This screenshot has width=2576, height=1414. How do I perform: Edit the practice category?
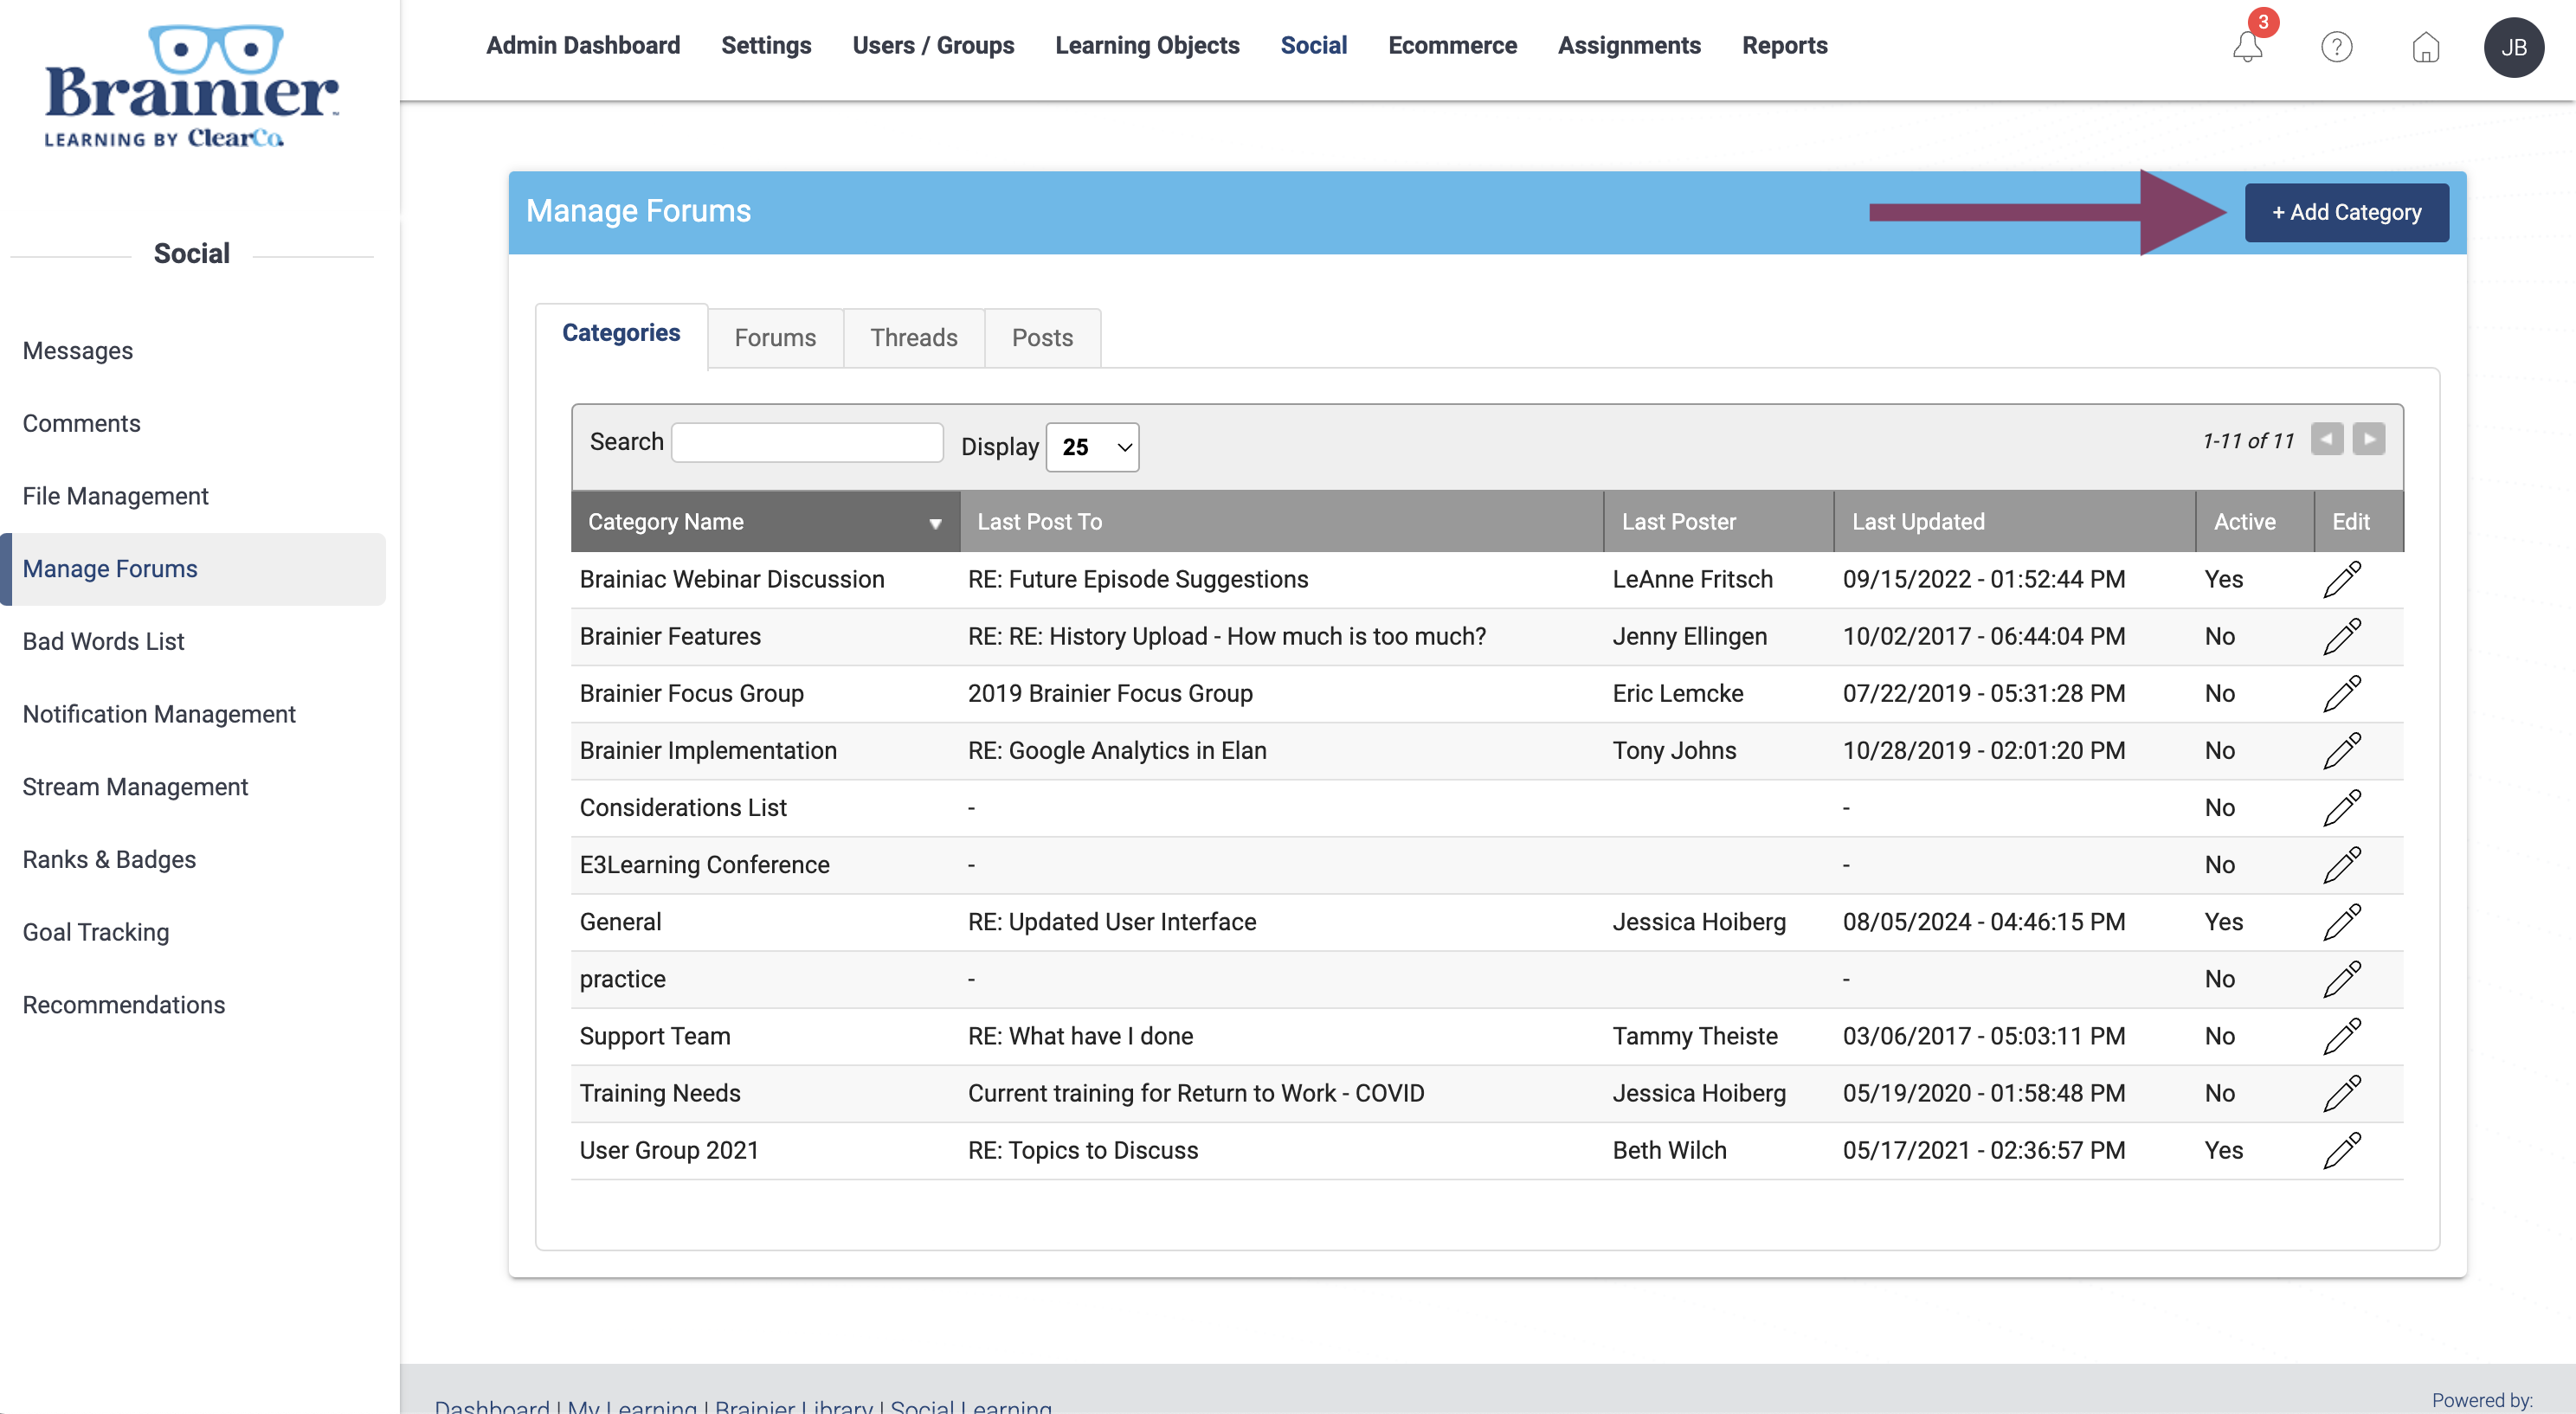point(2341,978)
